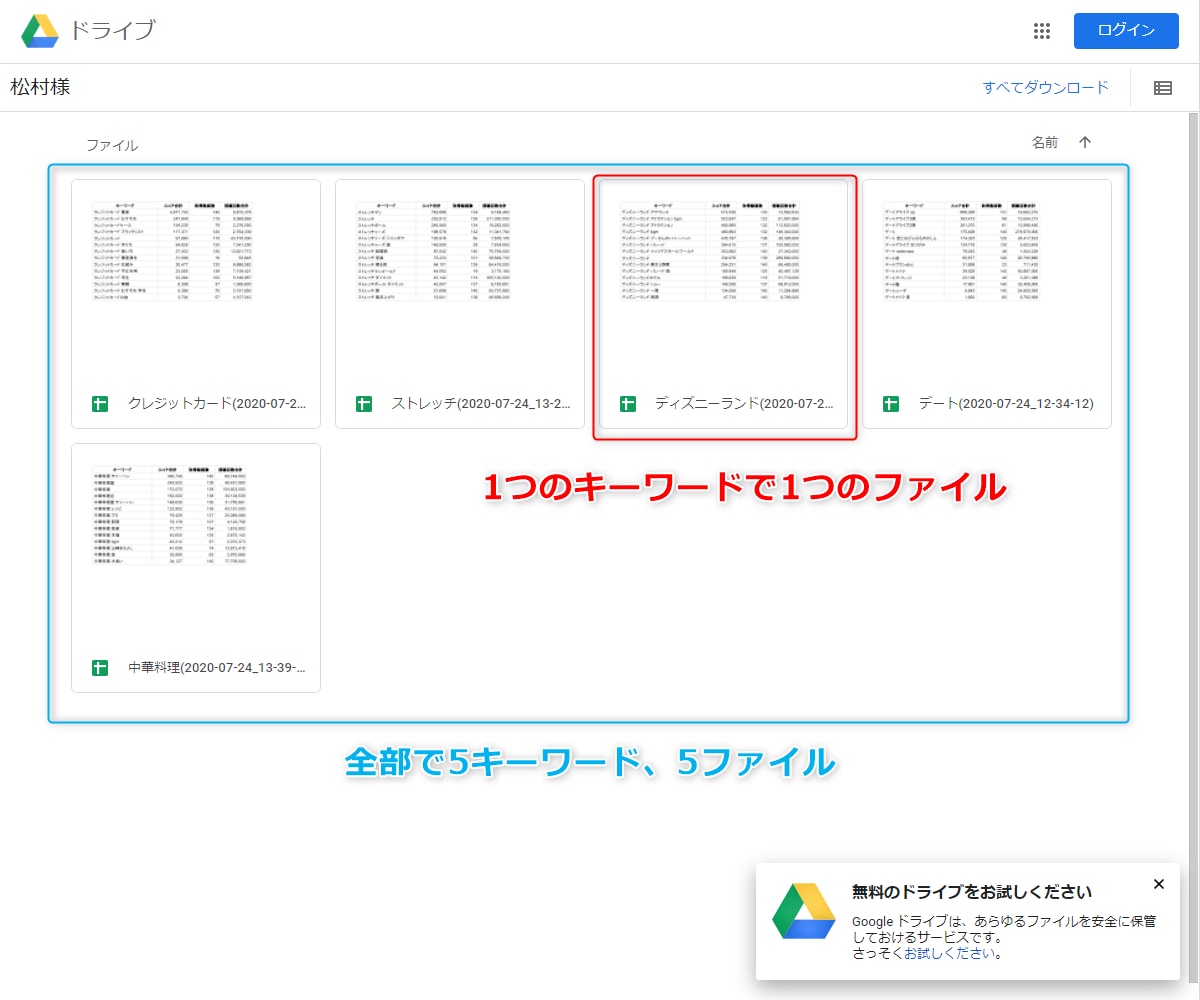This screenshot has height=1000, width=1200.
Task: Select file name ストレッチ(2020-07-24_13-2...
Action: click(481, 404)
